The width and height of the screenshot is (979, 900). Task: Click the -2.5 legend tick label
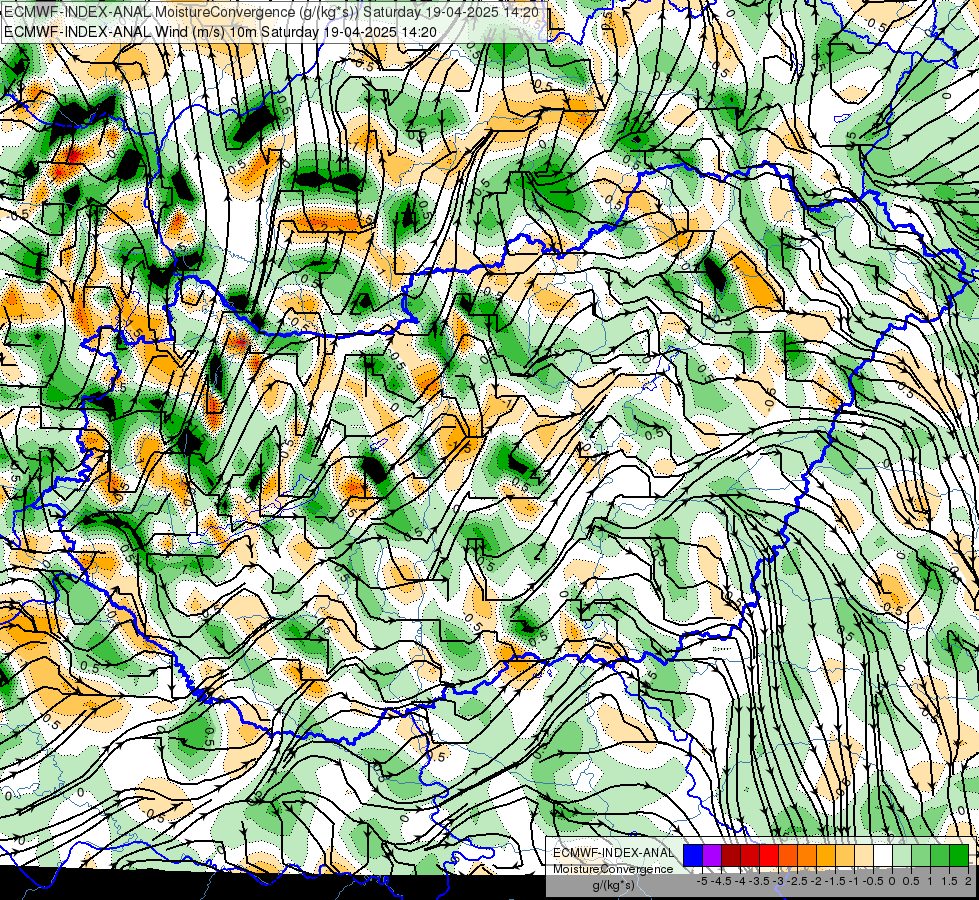coord(797,881)
